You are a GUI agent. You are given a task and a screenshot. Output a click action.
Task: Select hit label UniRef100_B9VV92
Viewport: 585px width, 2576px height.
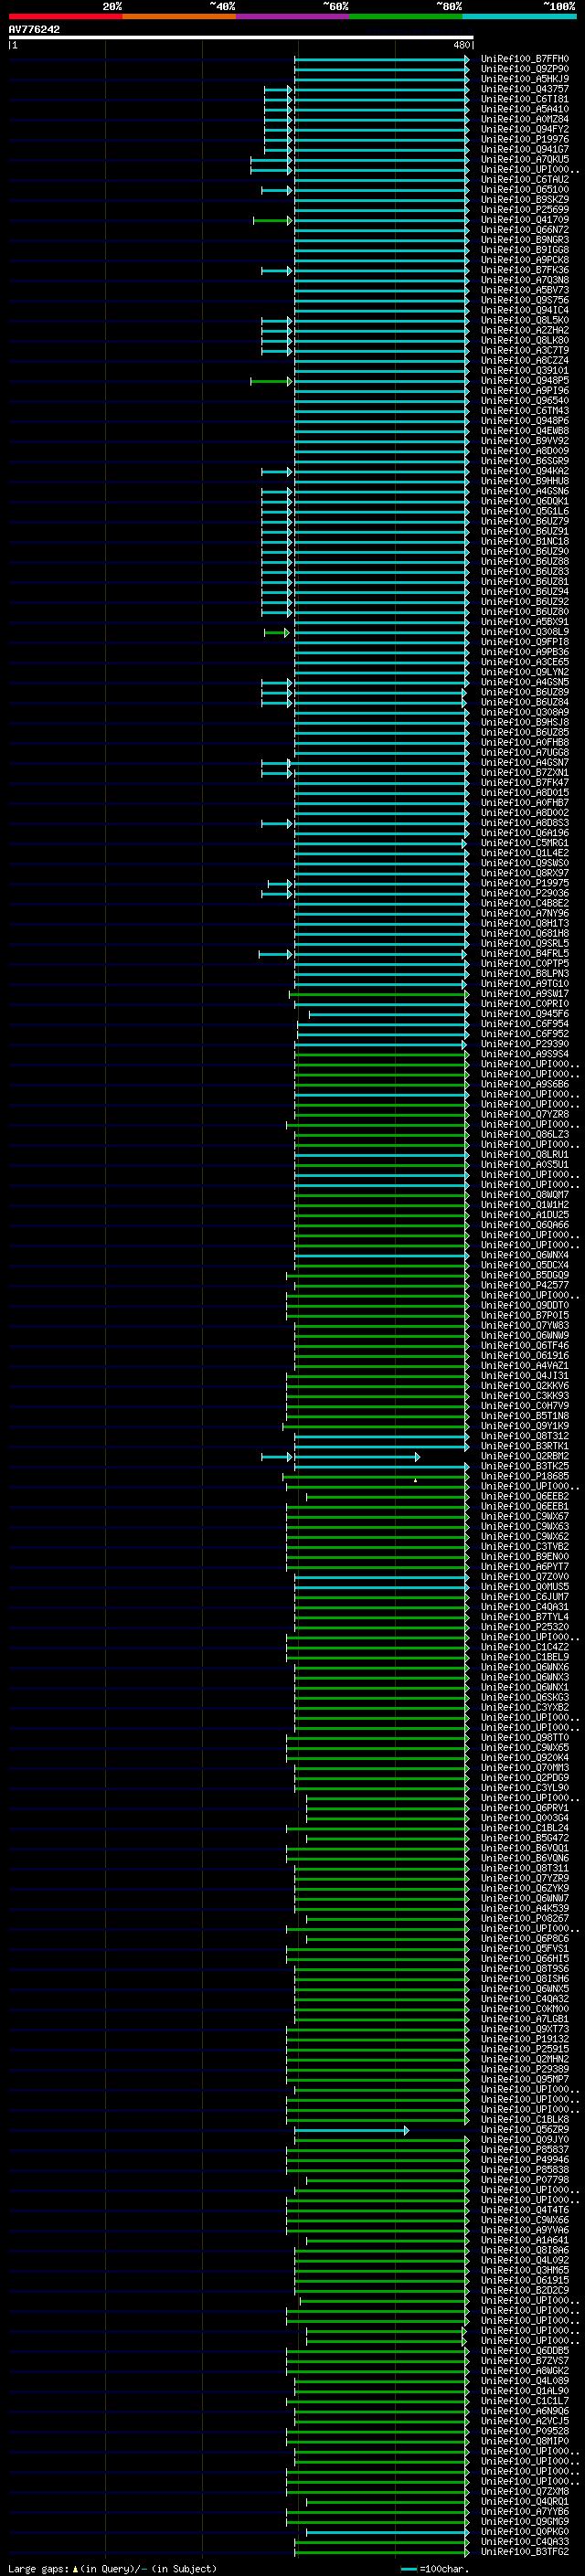coord(525,441)
